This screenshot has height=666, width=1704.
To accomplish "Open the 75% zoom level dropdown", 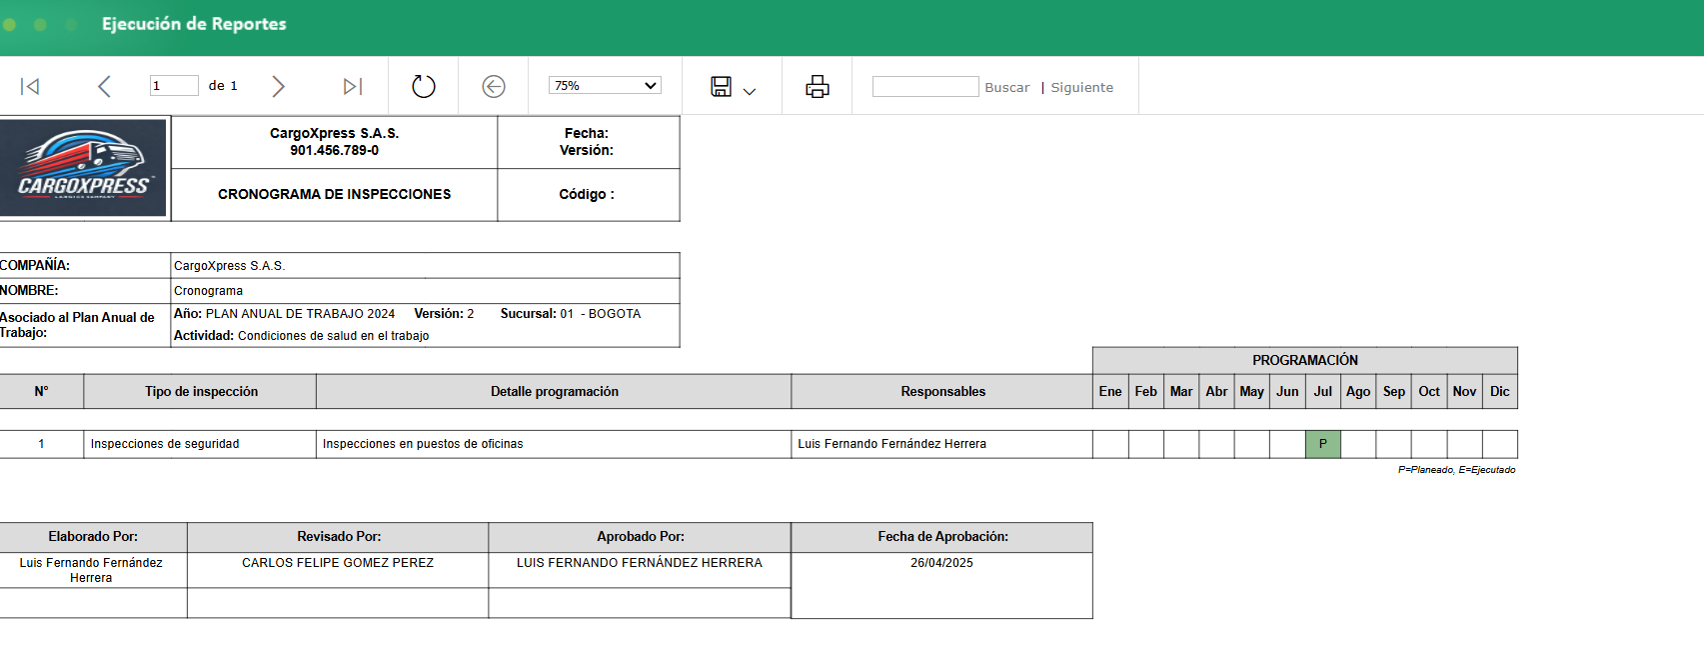I will (604, 86).
